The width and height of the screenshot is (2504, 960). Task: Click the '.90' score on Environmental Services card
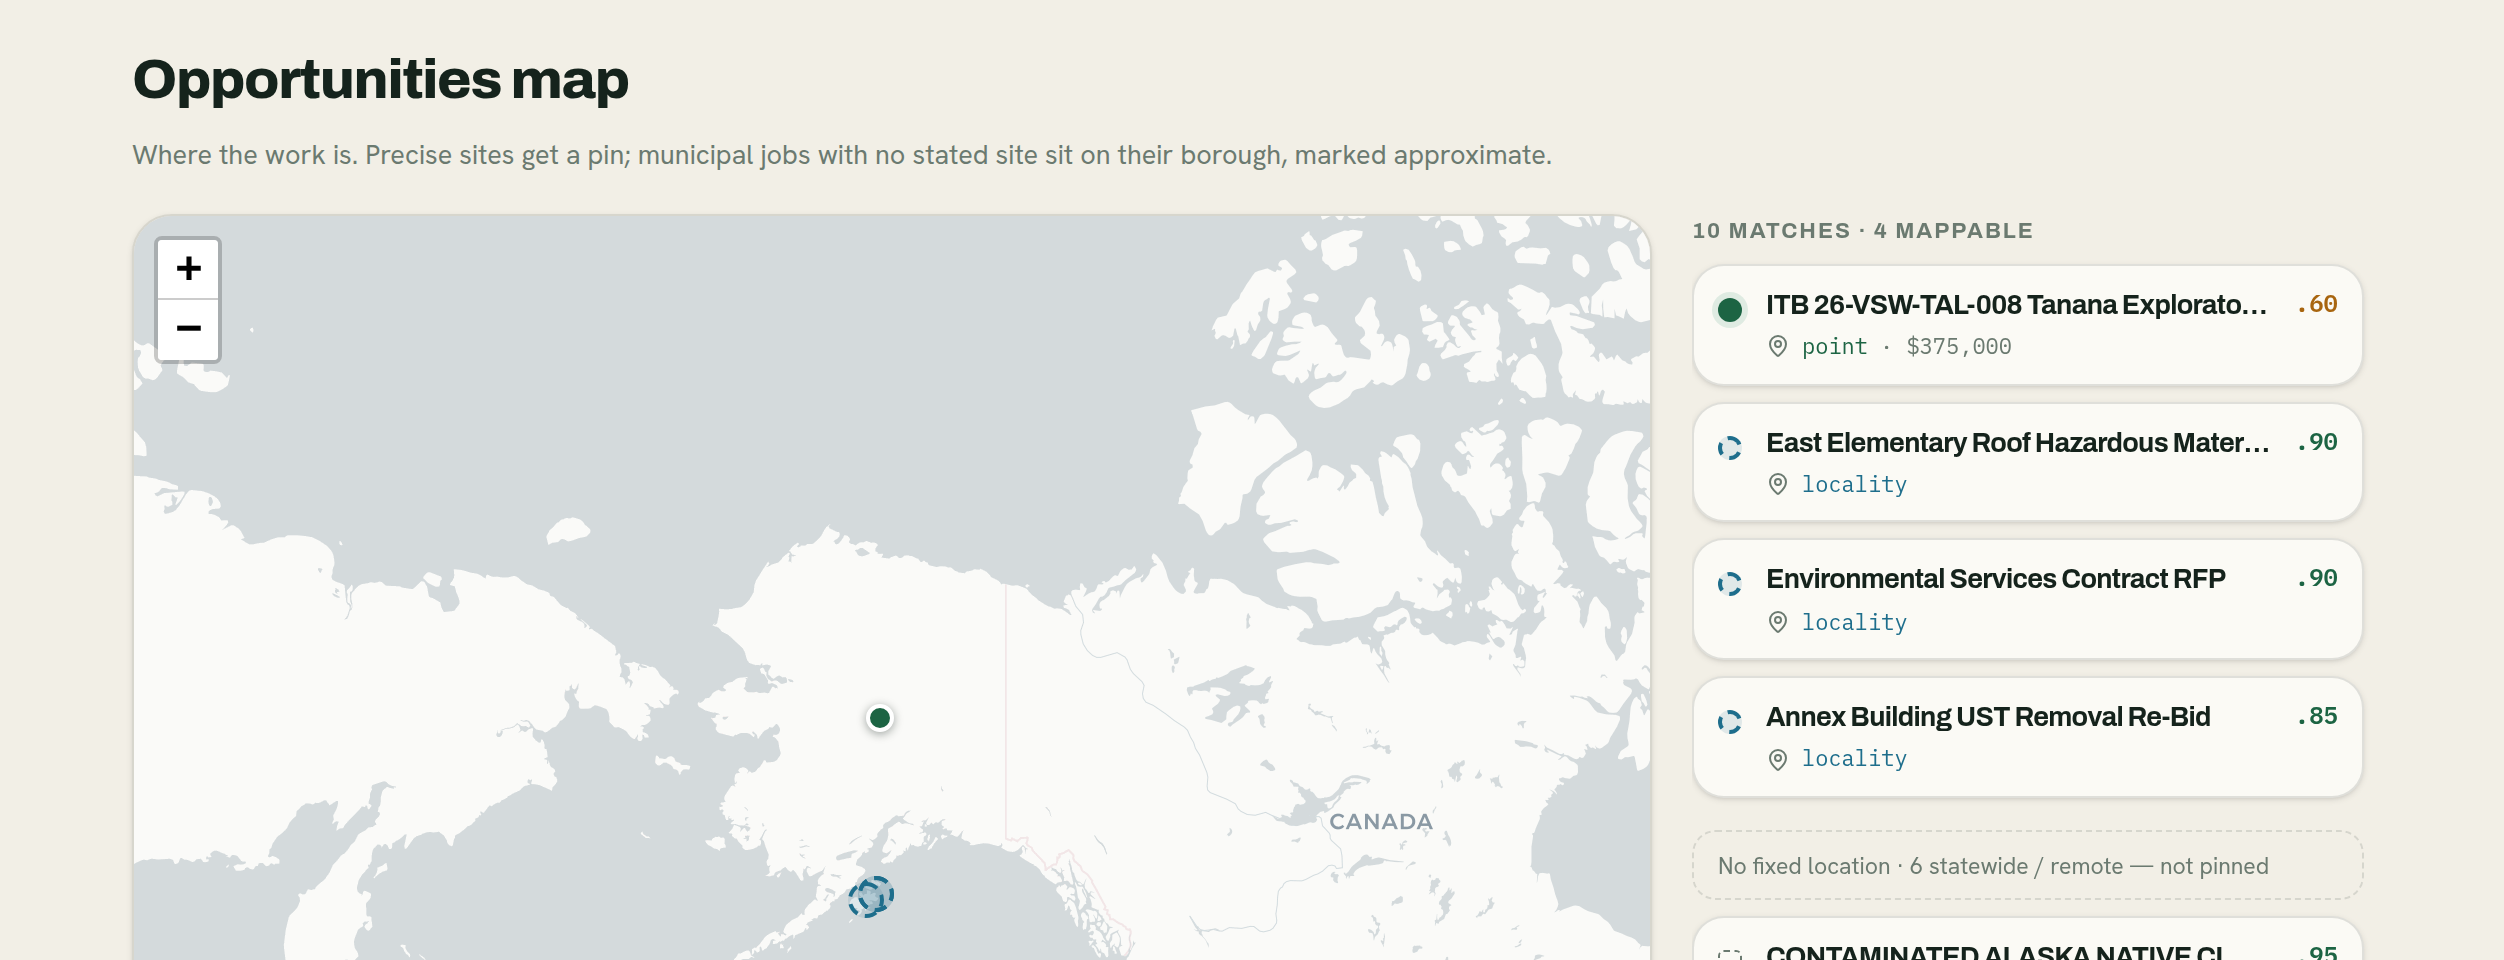(2317, 579)
